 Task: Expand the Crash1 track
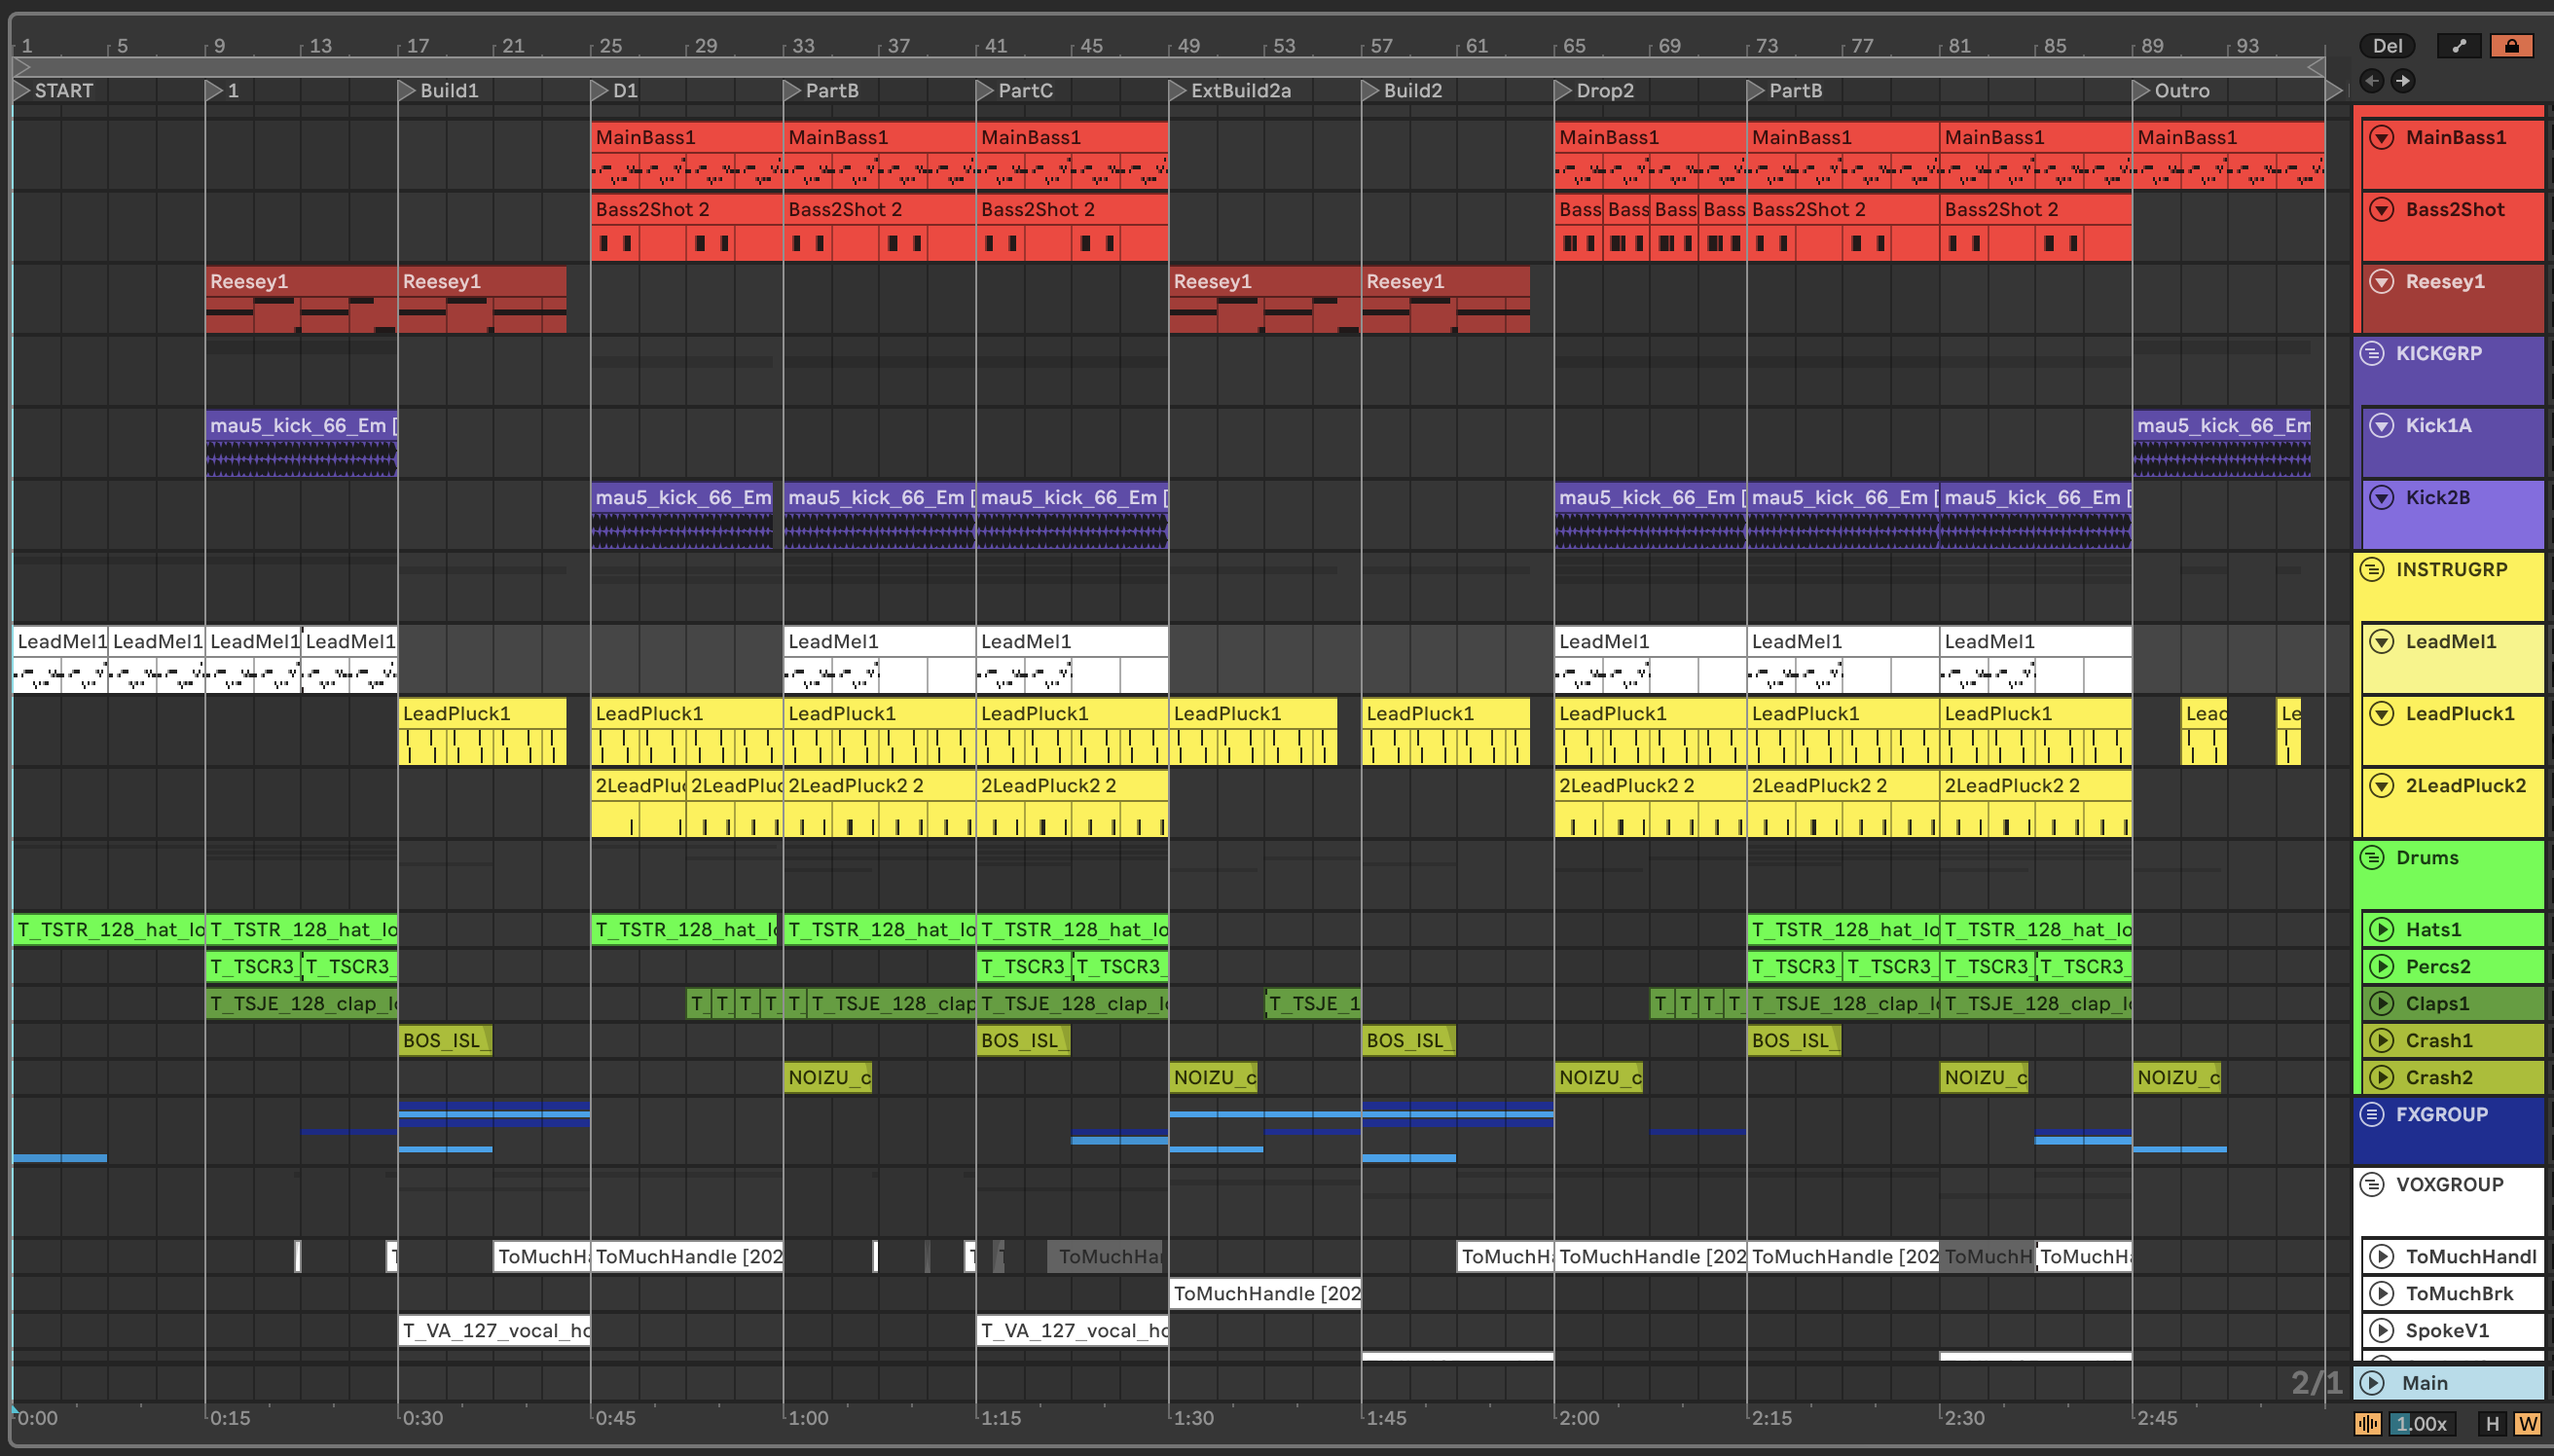click(x=2382, y=1040)
